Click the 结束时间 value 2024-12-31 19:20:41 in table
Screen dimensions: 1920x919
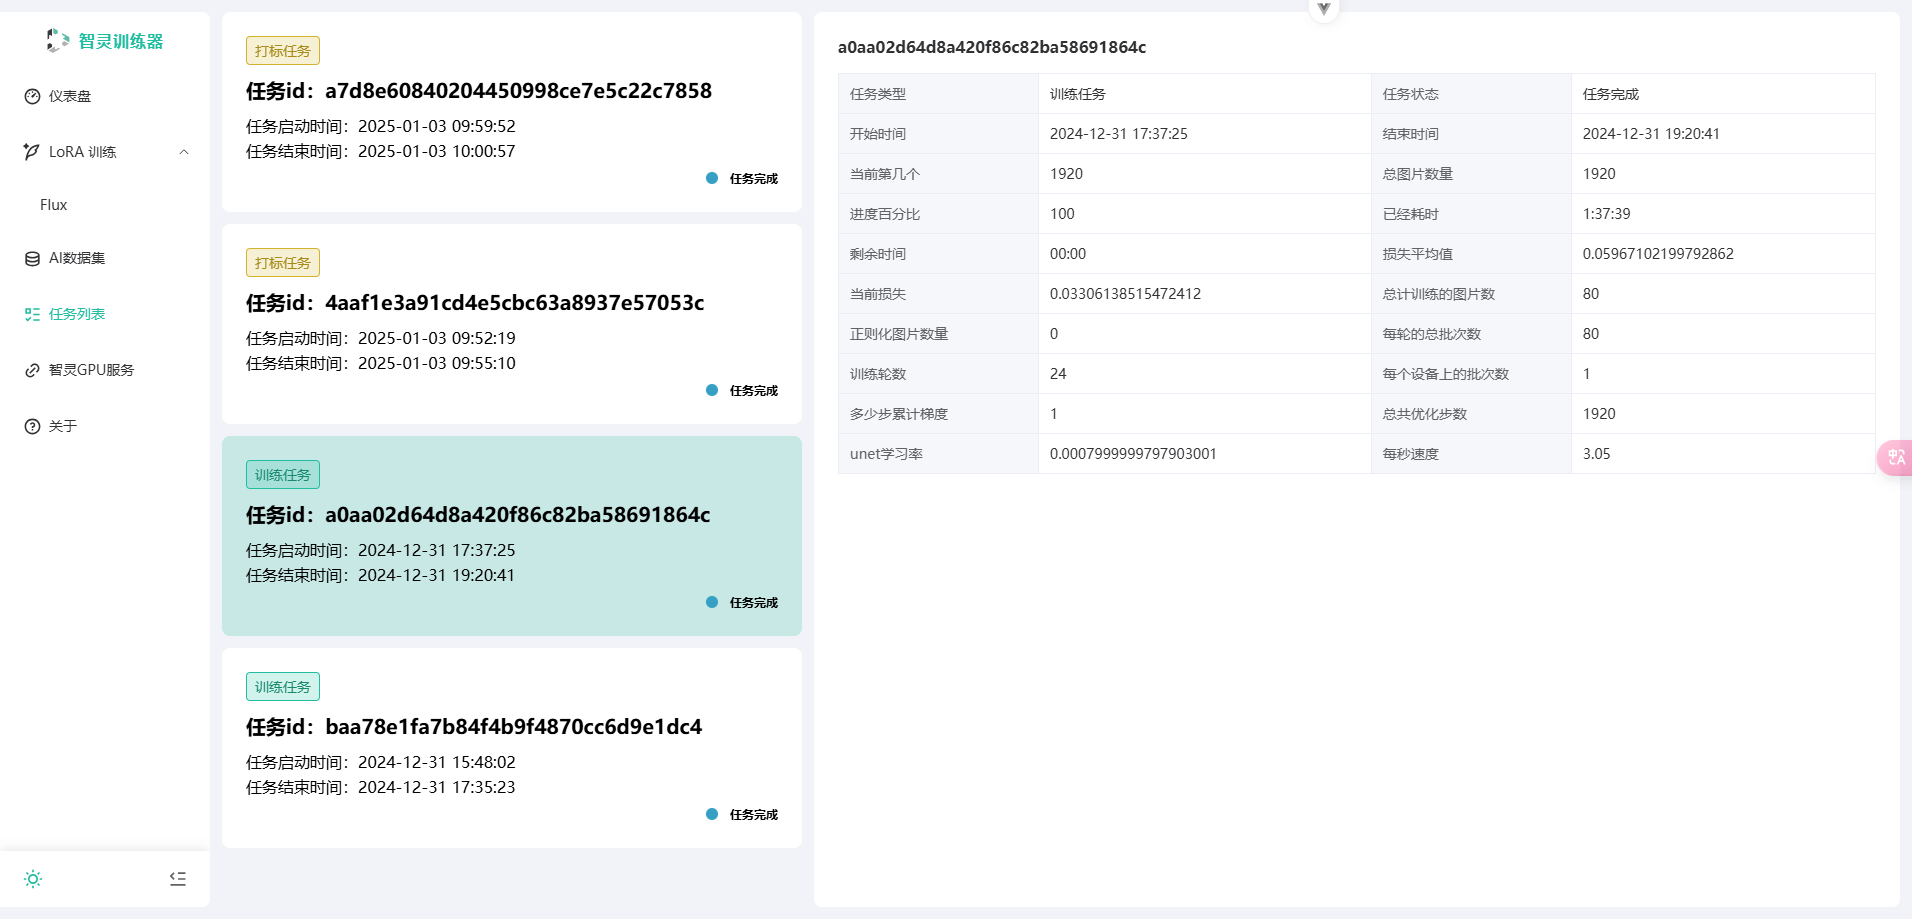pos(1651,134)
